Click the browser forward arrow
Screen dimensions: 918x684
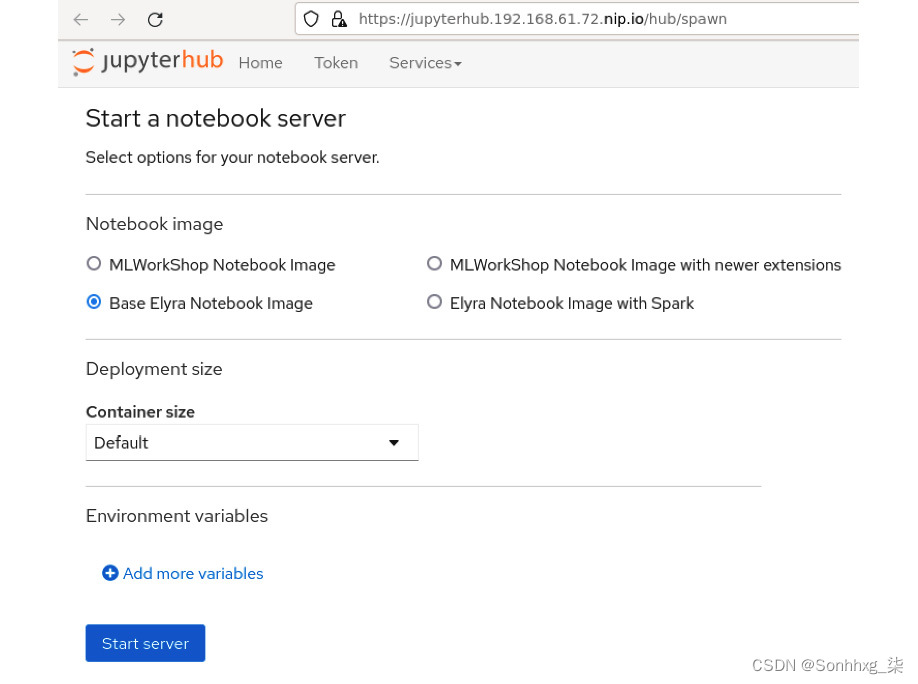click(x=118, y=19)
